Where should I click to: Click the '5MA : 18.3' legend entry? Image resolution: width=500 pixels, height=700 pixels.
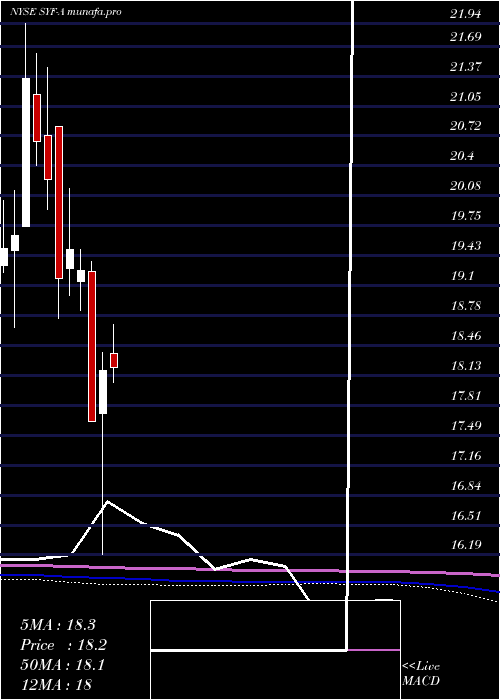tap(58, 625)
